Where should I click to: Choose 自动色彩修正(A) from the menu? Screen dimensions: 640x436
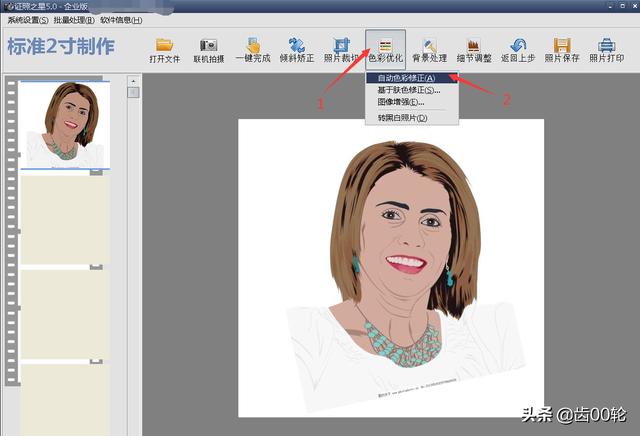(x=406, y=78)
